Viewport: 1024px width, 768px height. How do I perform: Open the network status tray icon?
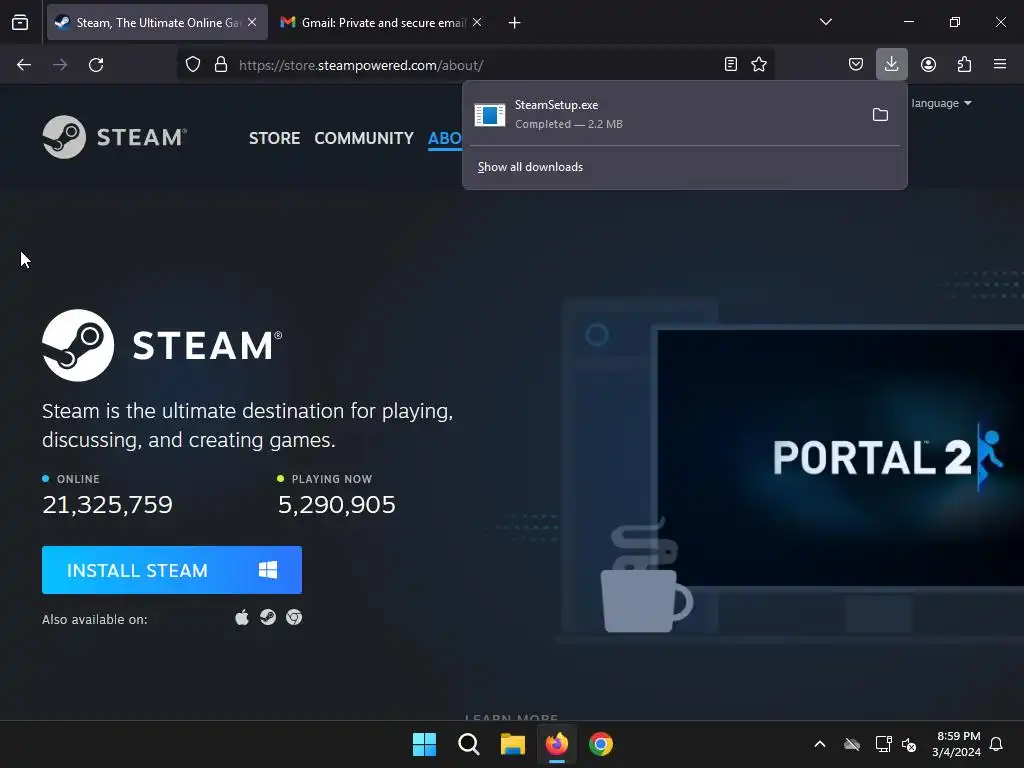[883, 744]
